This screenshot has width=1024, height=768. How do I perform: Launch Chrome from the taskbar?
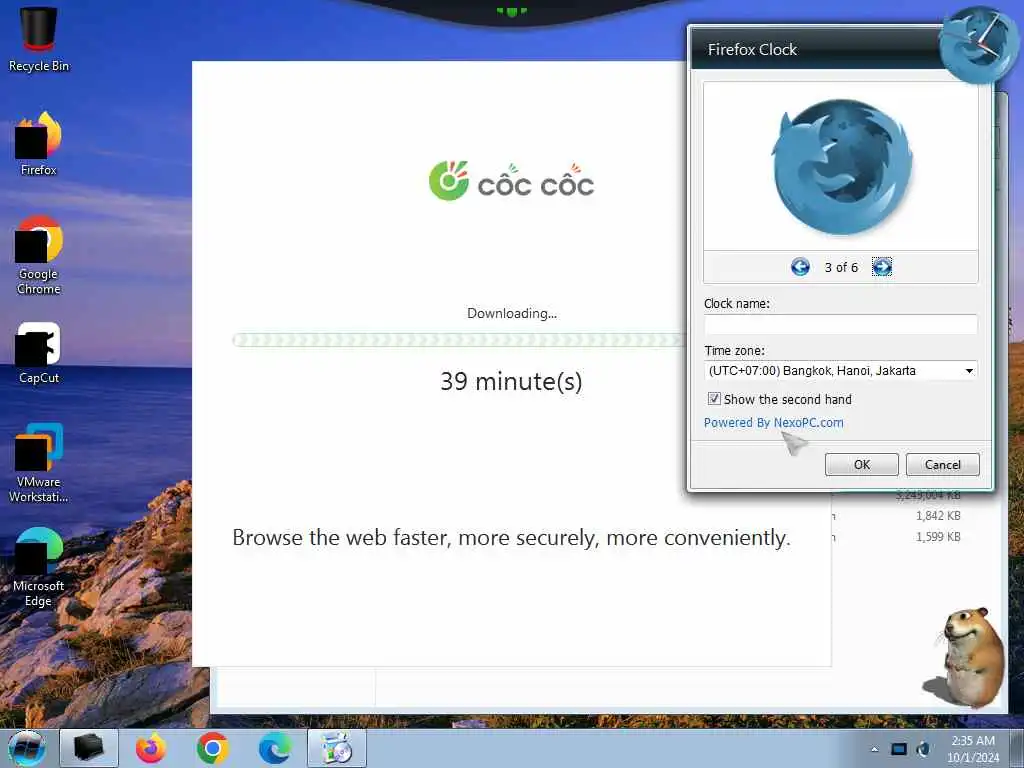(212, 748)
